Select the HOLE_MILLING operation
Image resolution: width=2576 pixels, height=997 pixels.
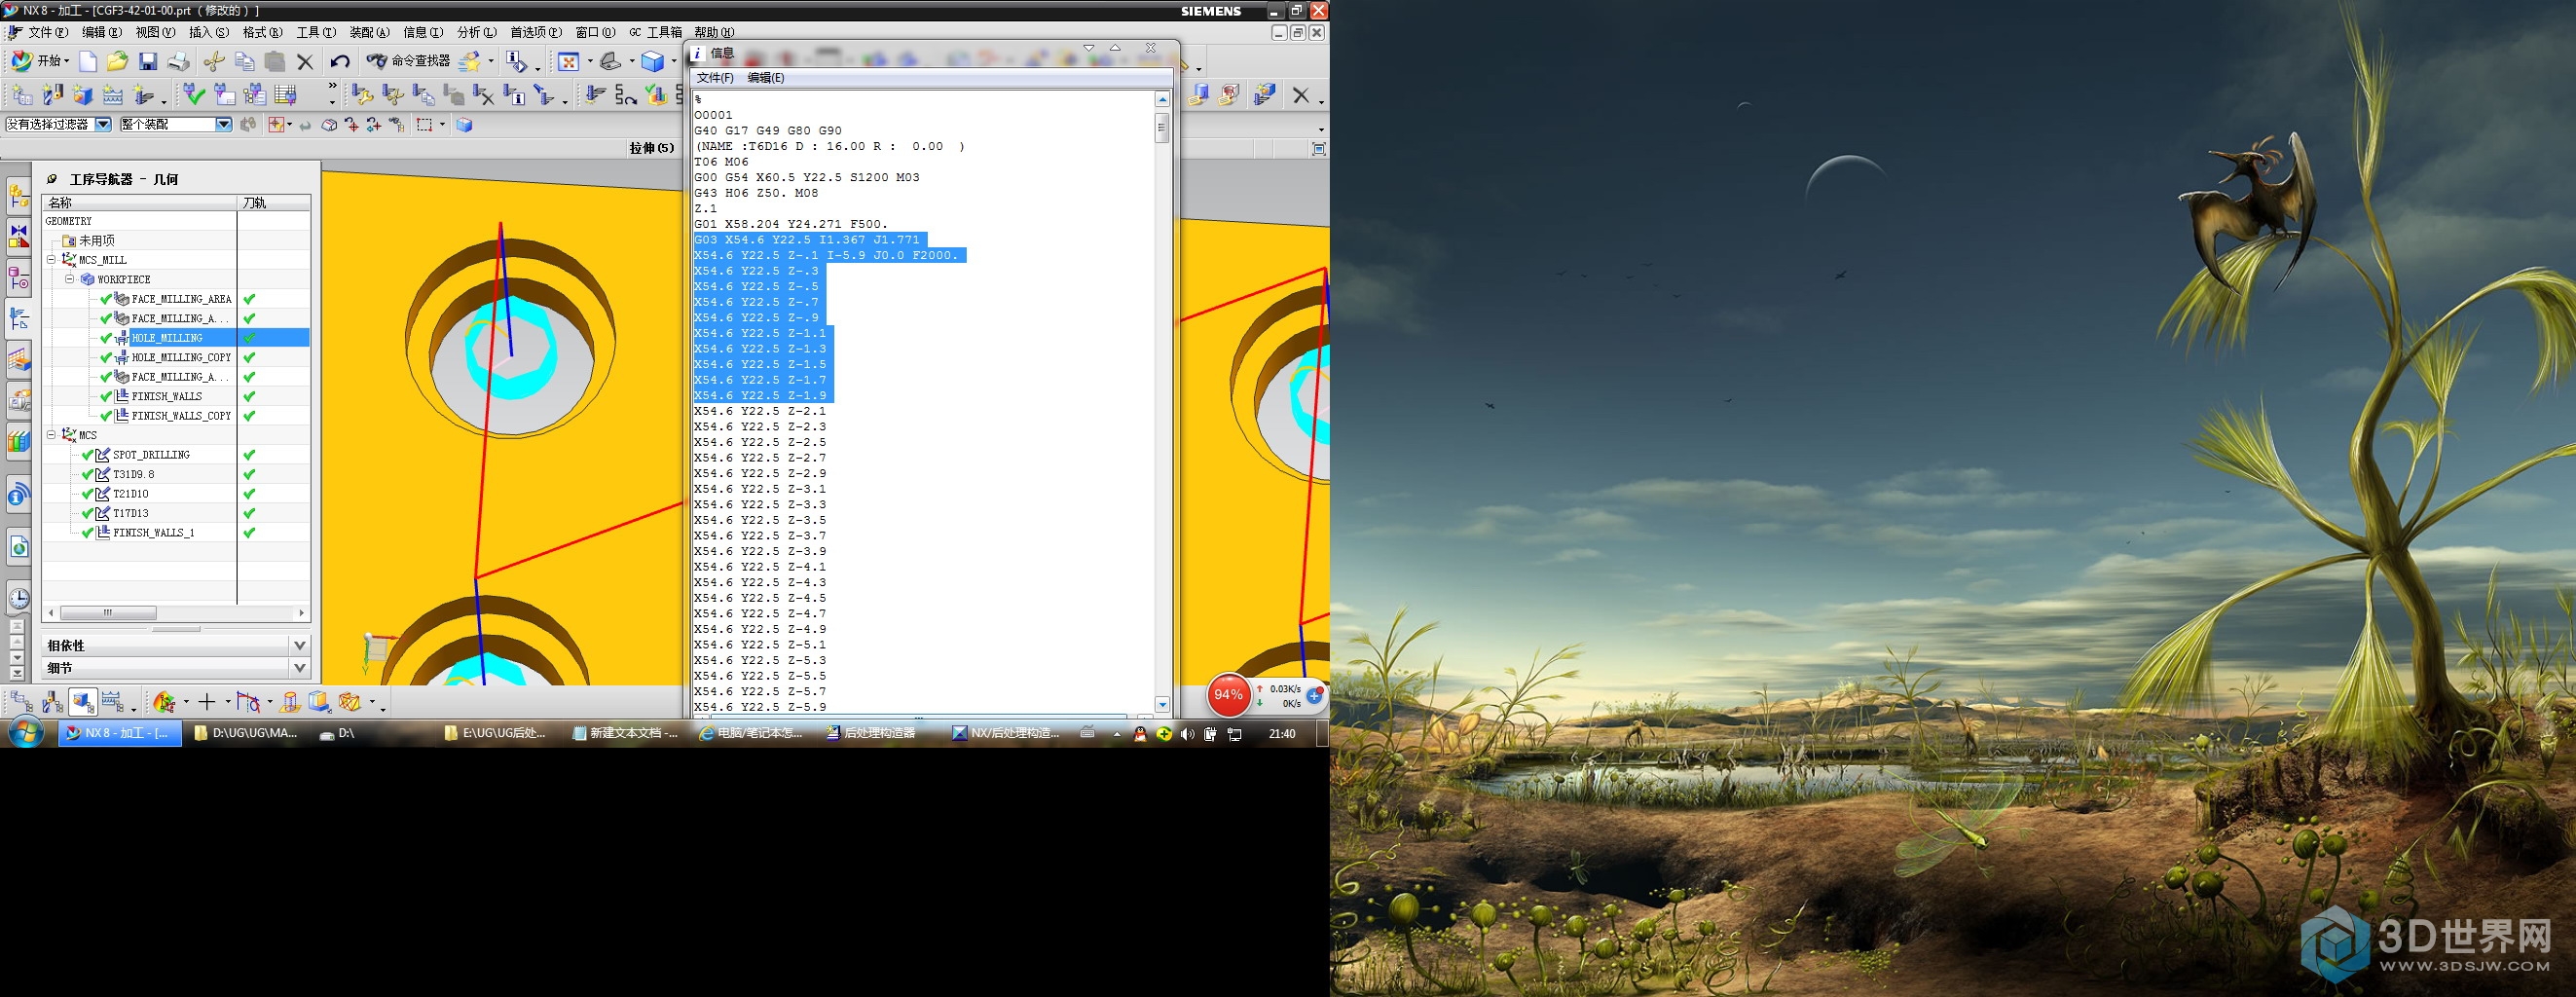[x=167, y=338]
